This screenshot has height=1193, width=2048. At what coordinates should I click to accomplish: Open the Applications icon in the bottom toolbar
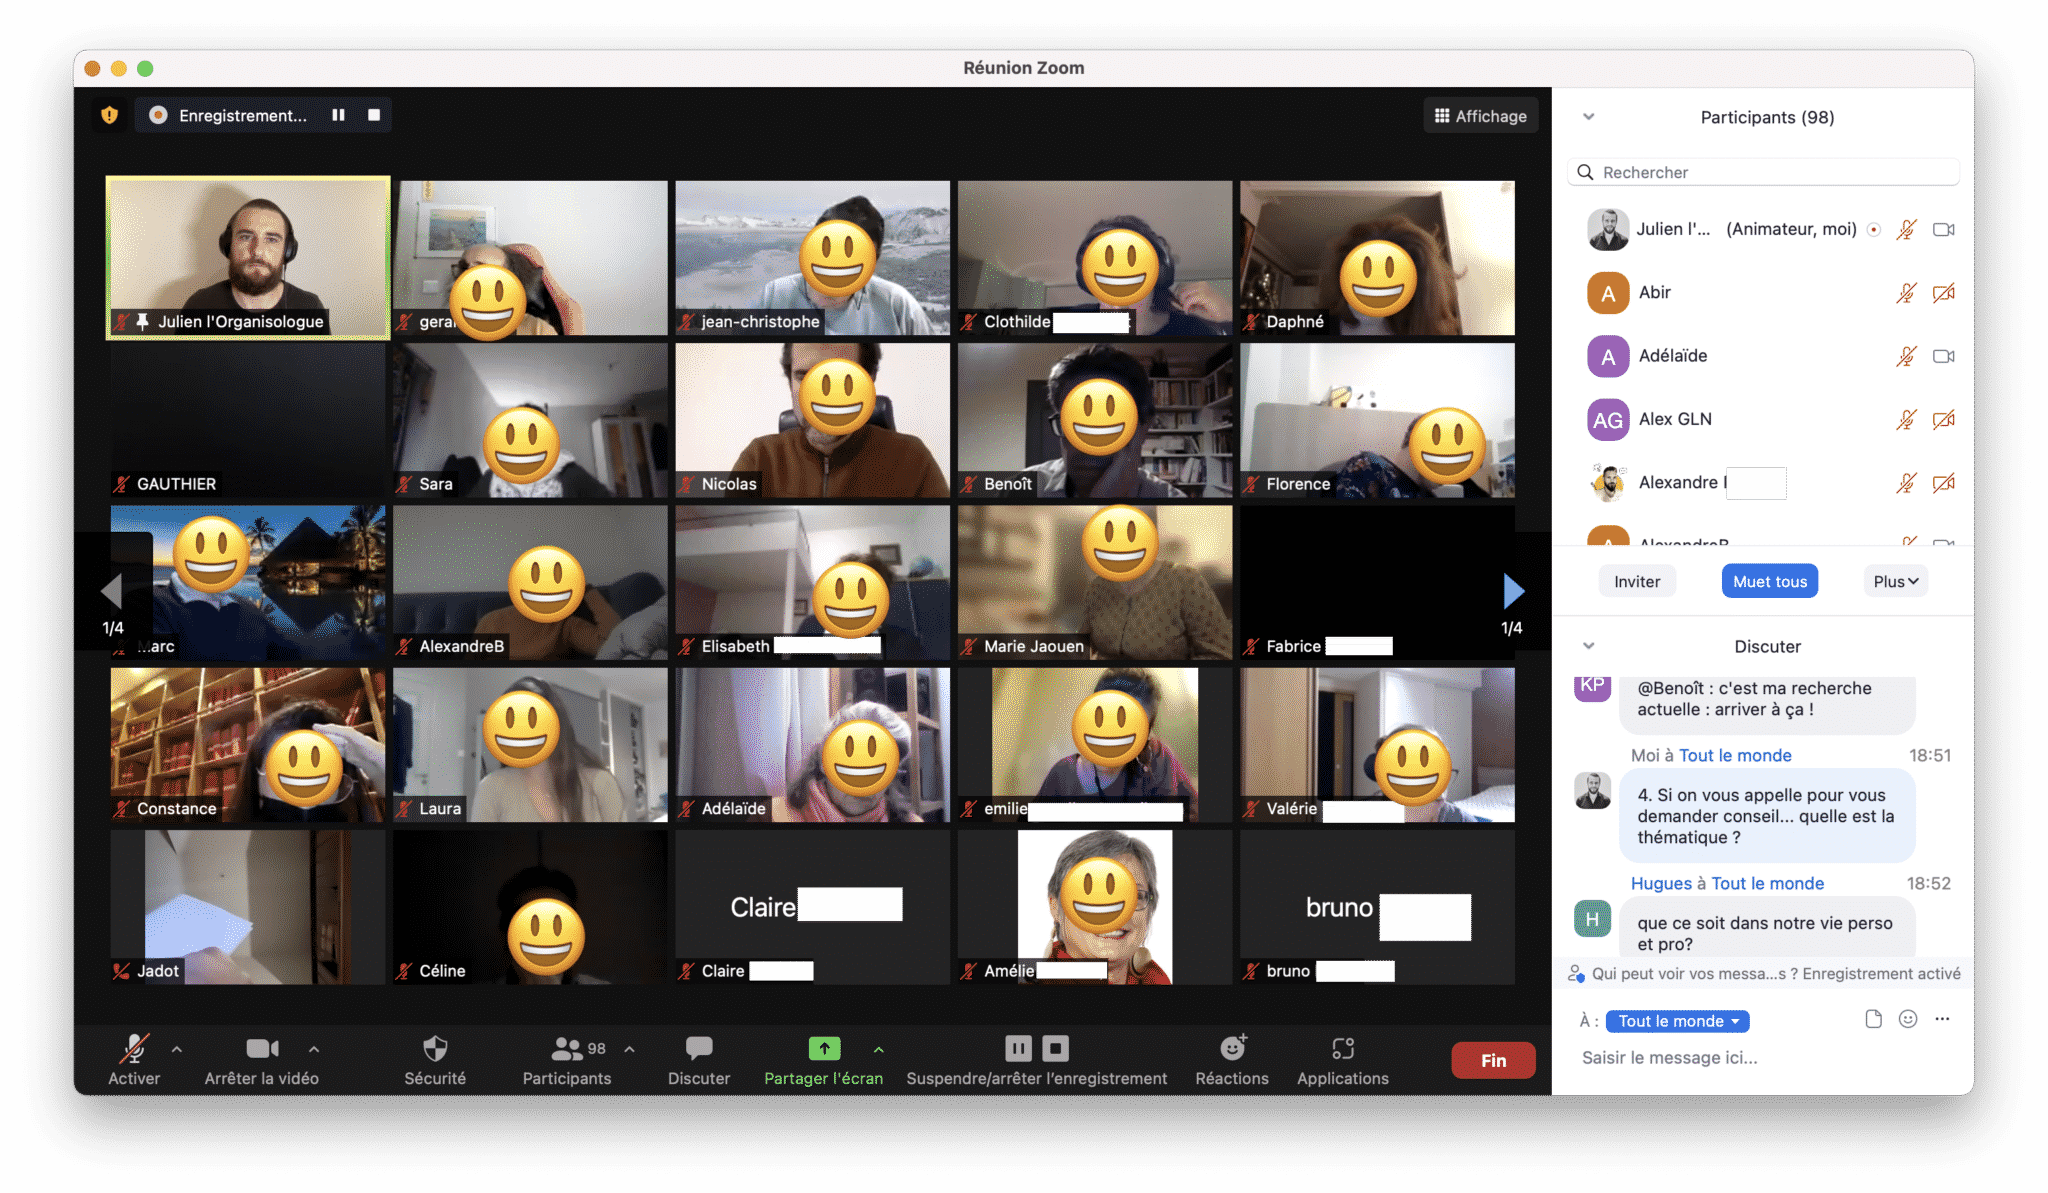[x=1342, y=1049]
